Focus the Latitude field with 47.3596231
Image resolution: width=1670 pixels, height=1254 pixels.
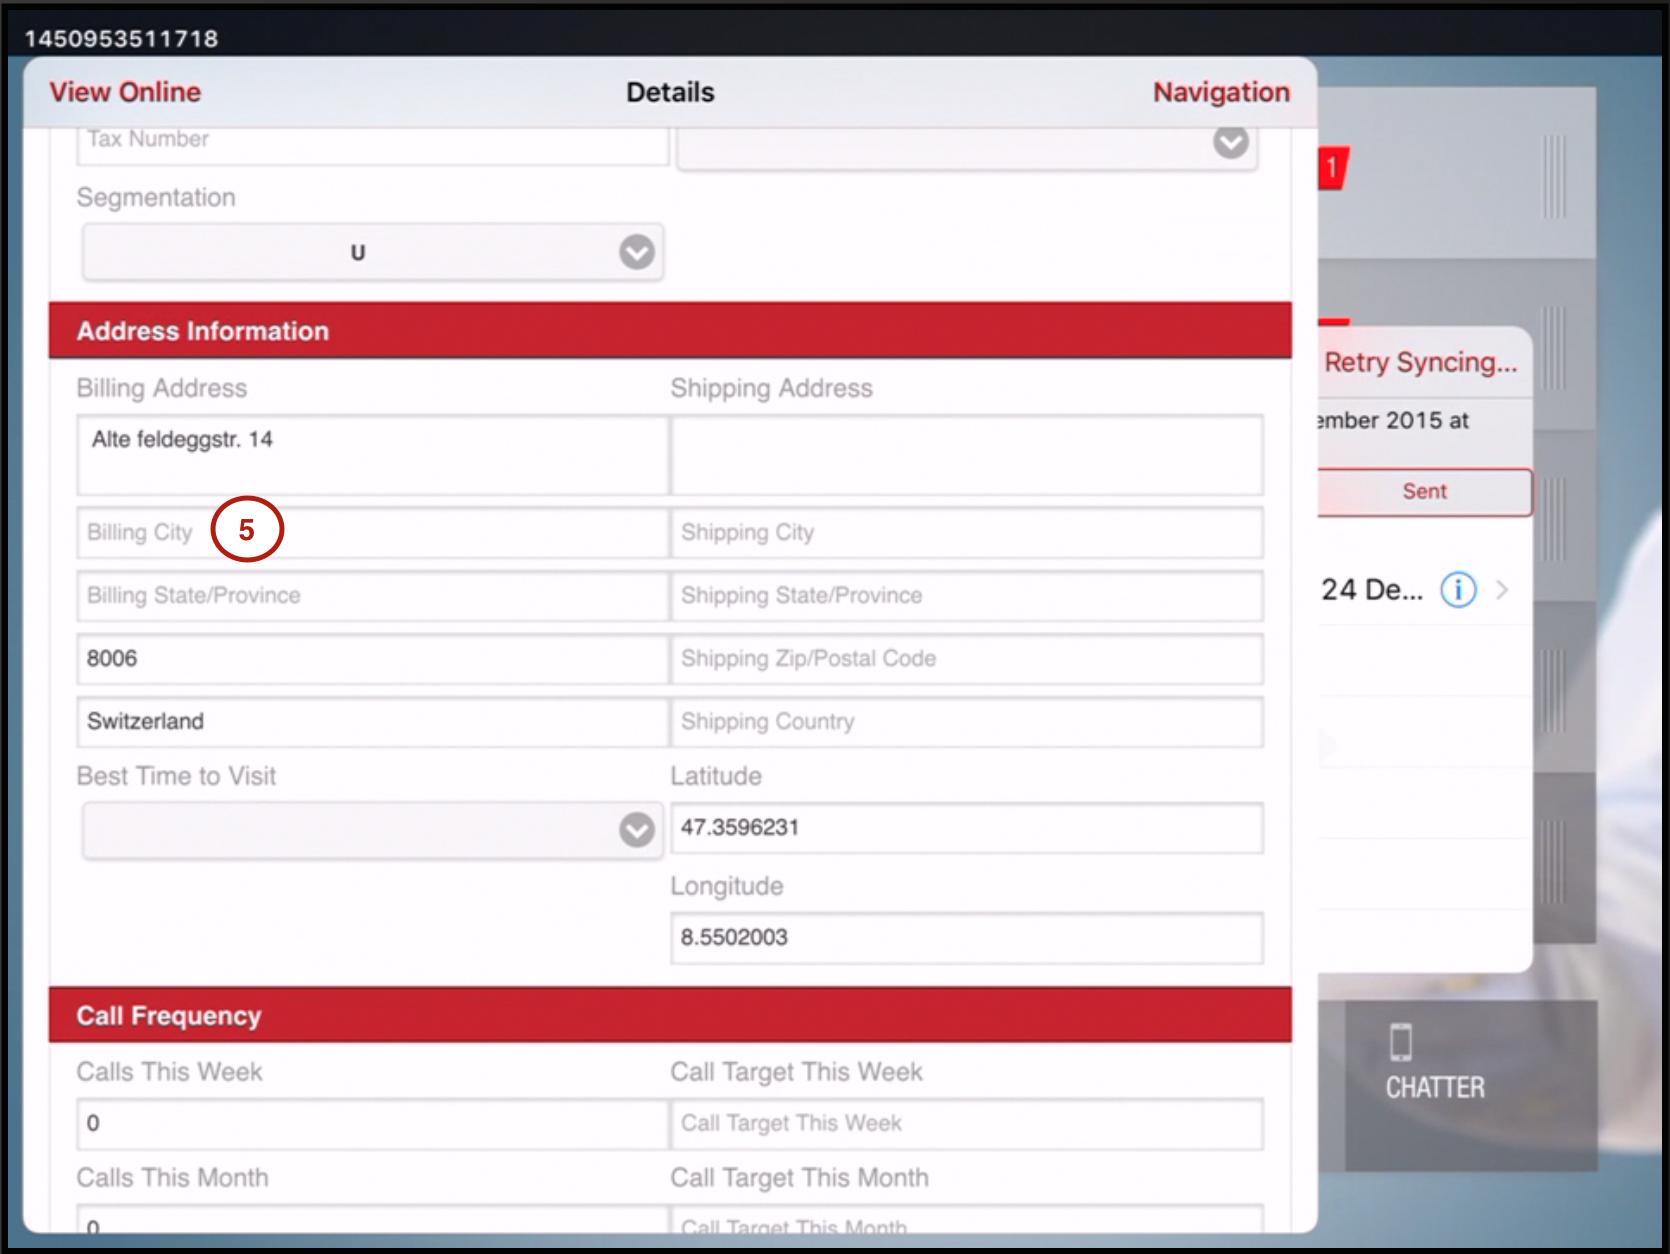(966, 828)
